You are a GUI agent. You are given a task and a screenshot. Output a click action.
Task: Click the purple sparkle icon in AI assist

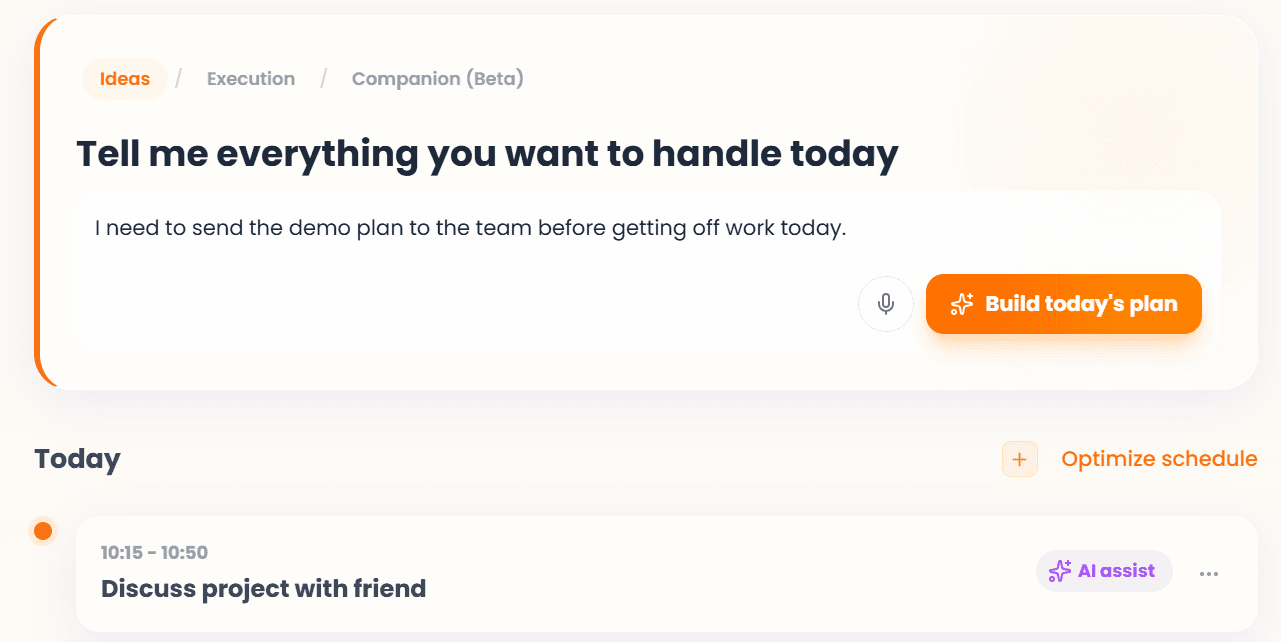pos(1060,571)
